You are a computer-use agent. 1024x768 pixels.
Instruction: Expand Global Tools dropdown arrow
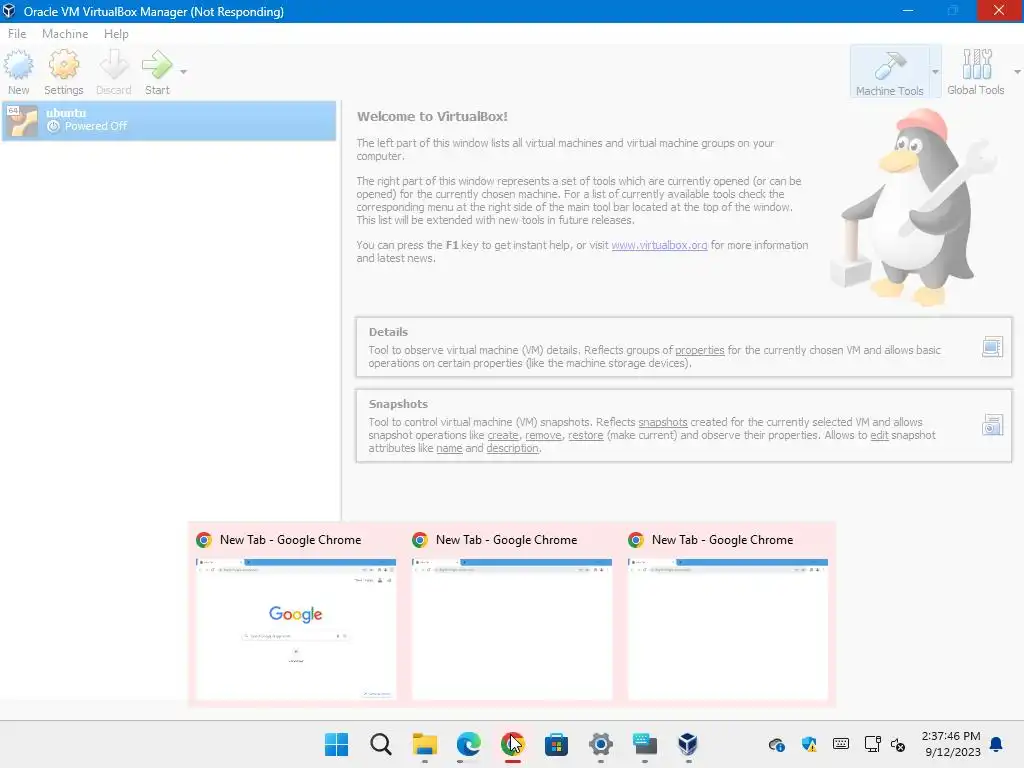tap(1017, 72)
